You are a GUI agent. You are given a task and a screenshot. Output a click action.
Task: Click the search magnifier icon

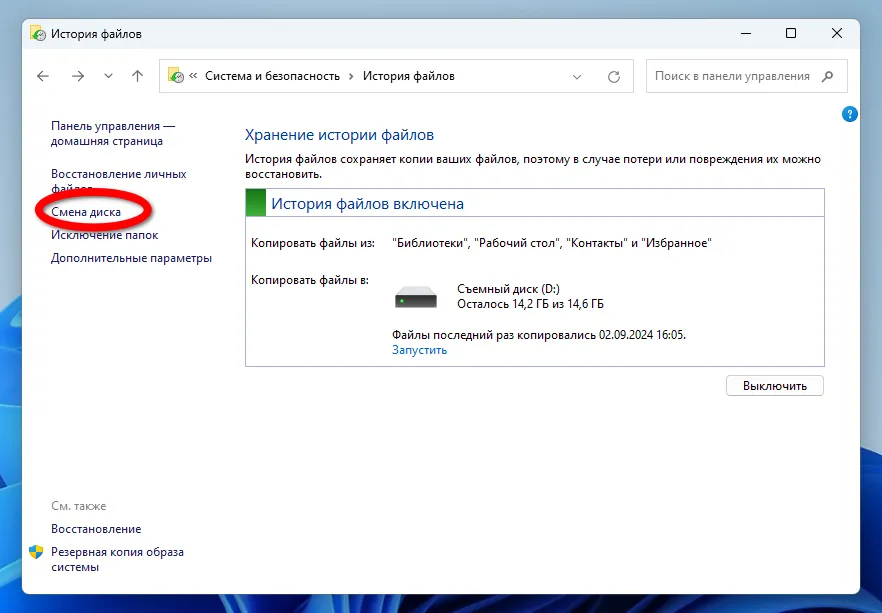[x=827, y=76]
